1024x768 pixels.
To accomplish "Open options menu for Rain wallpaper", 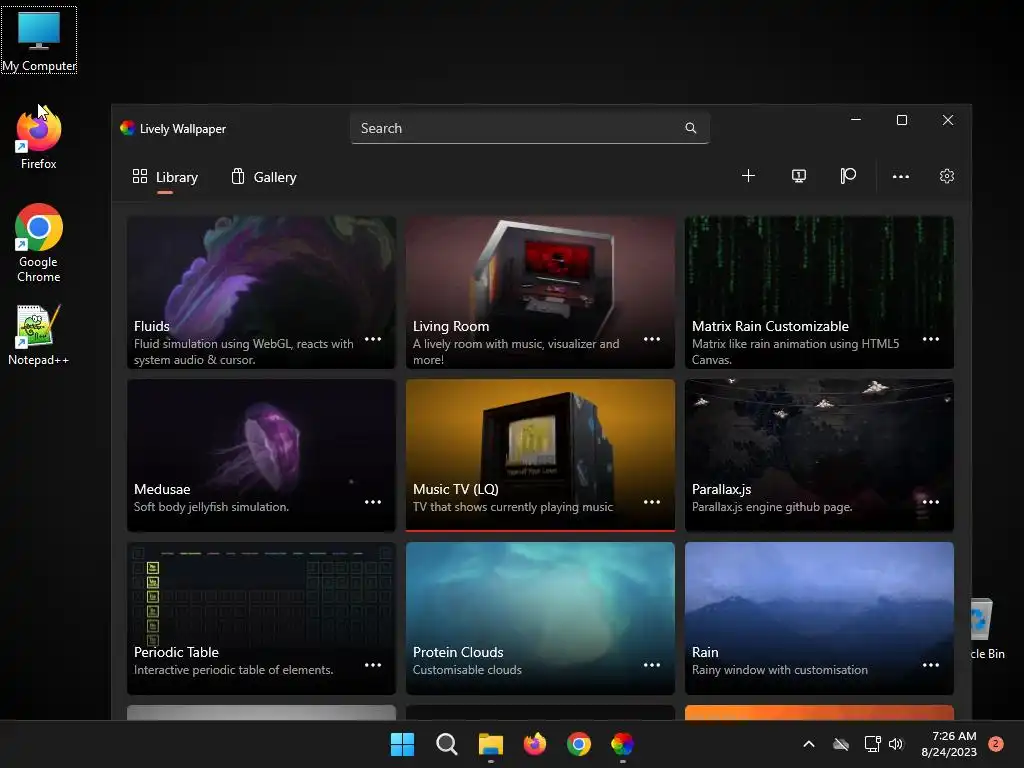I will point(931,665).
